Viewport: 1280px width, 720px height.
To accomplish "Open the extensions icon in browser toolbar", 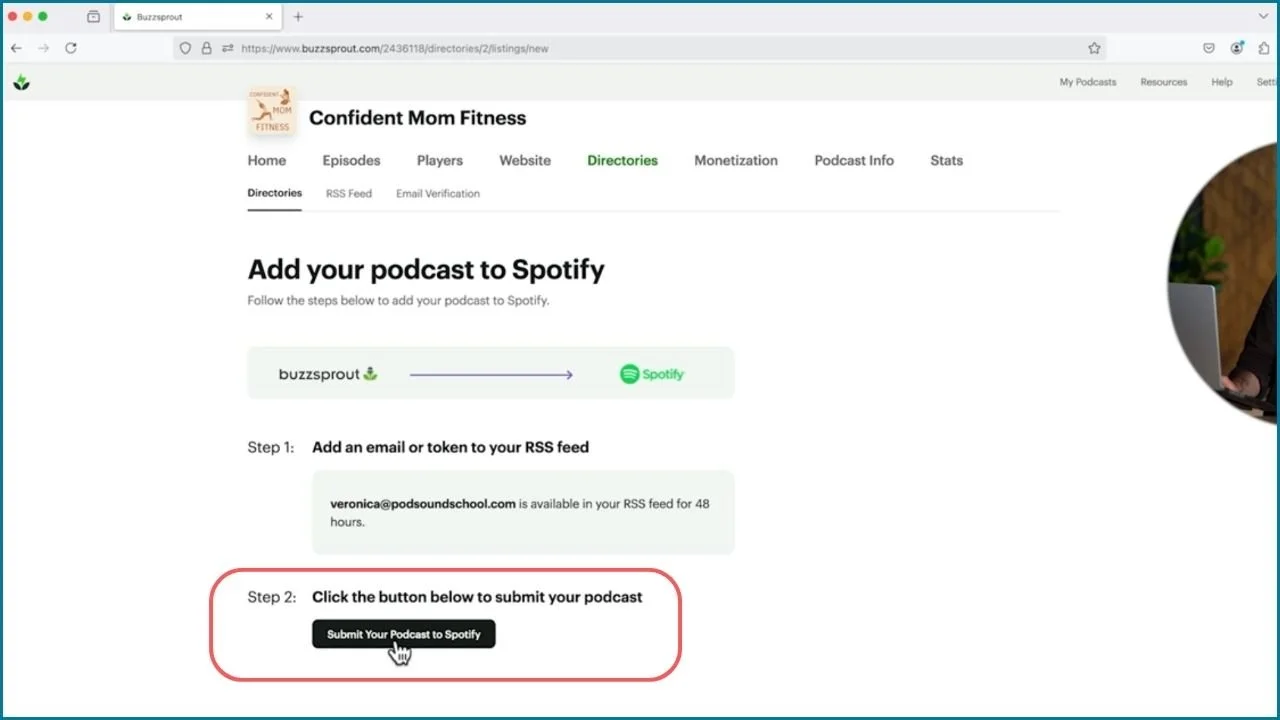I will (x=1265, y=48).
